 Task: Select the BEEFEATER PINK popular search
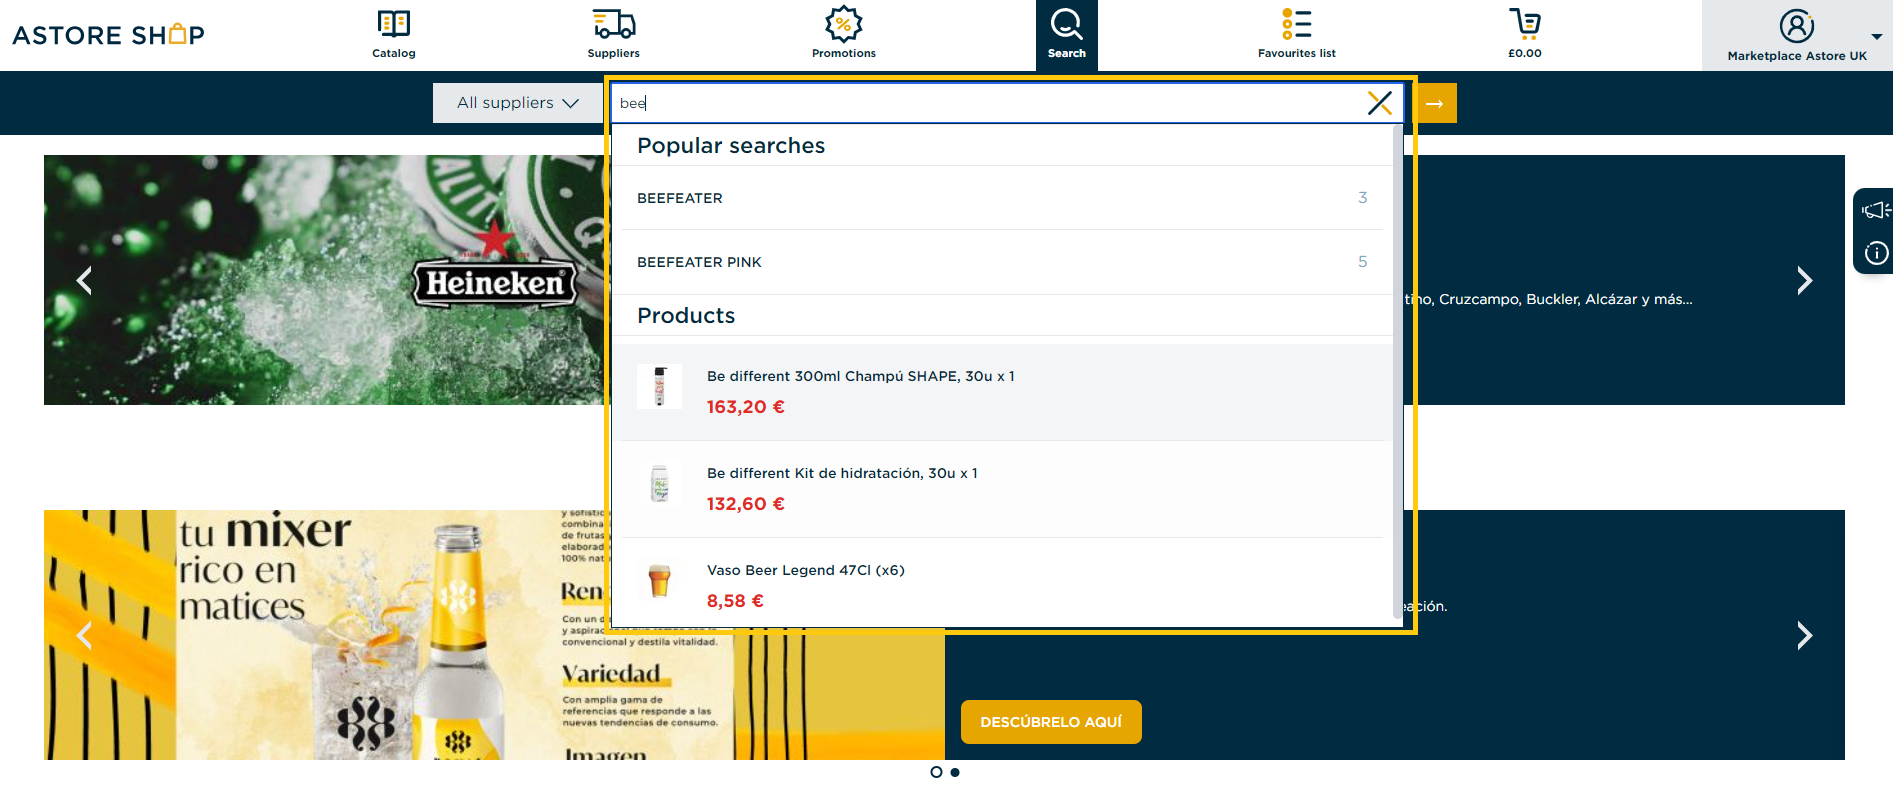click(x=1002, y=262)
